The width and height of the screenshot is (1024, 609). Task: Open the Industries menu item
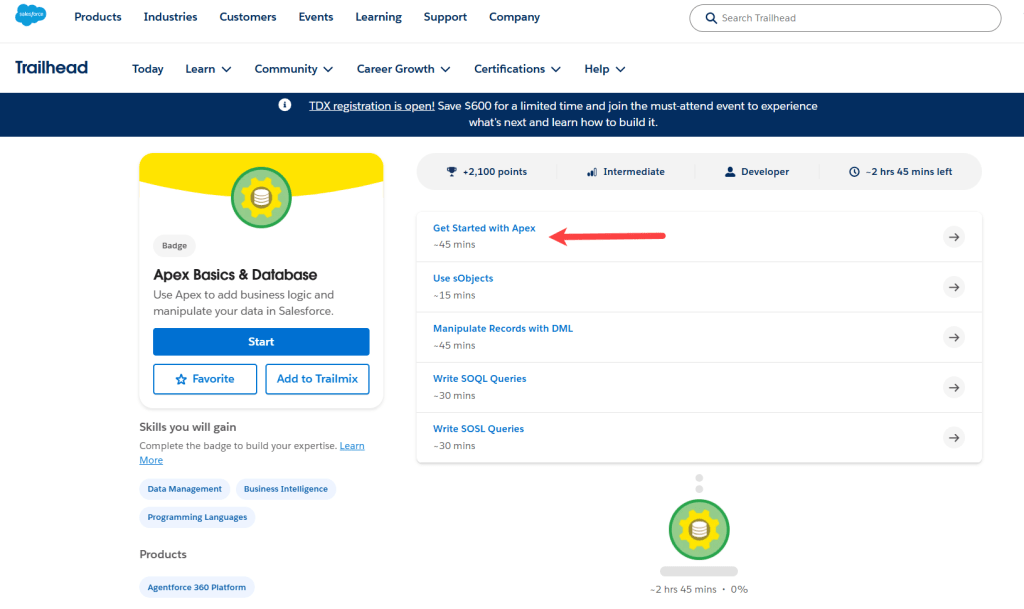[x=170, y=17]
